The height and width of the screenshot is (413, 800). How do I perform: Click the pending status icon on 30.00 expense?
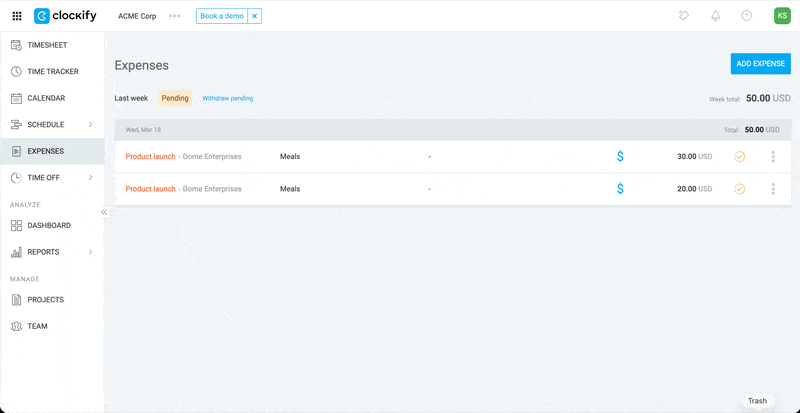click(739, 157)
